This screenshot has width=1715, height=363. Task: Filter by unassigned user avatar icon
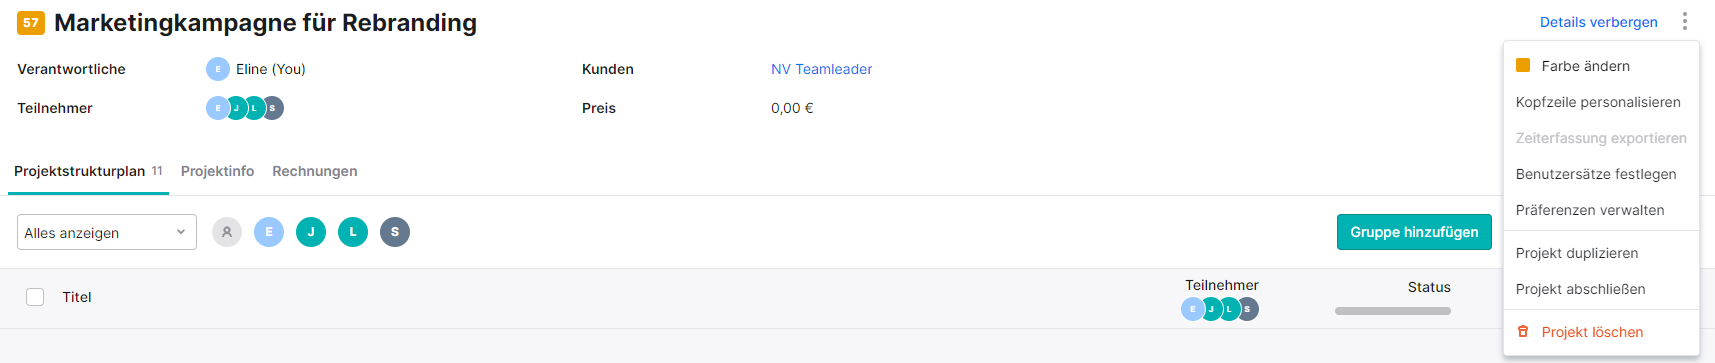tap(227, 232)
